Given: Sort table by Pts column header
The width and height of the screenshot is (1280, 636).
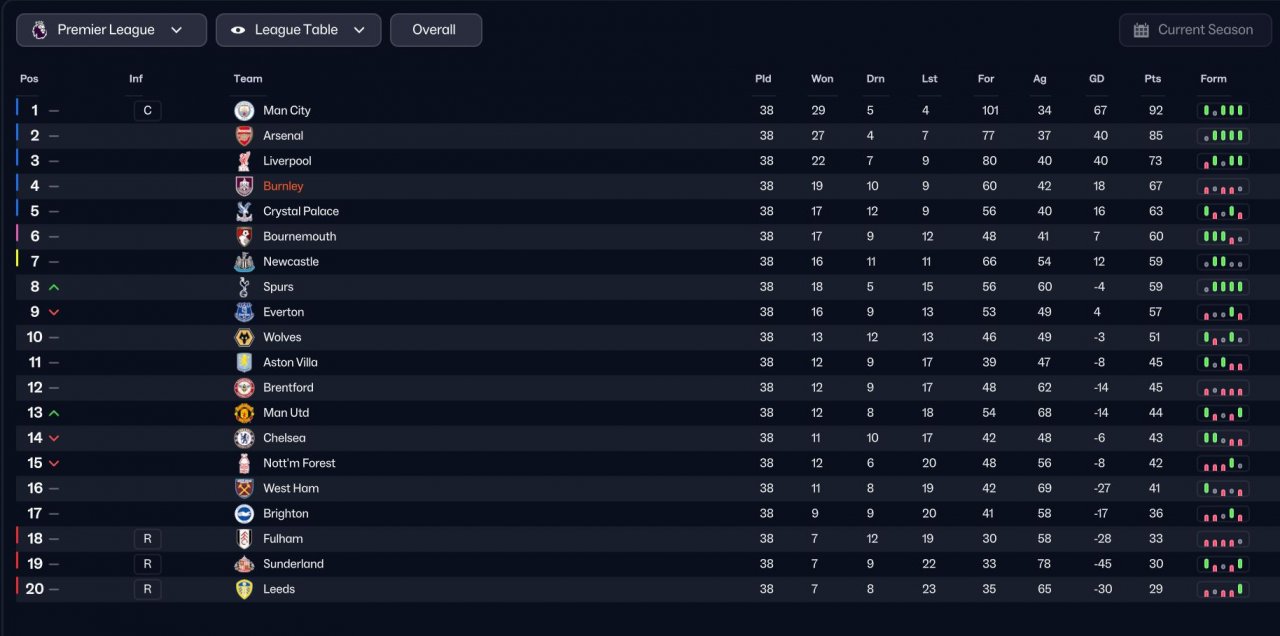Looking at the screenshot, I should click(1153, 79).
